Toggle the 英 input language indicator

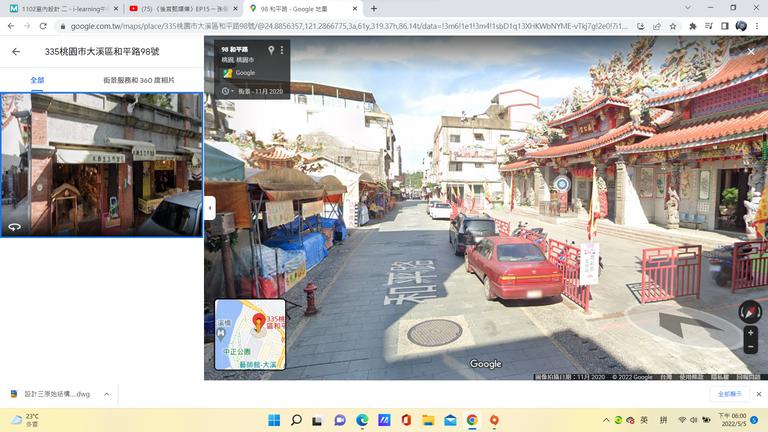click(x=644, y=420)
